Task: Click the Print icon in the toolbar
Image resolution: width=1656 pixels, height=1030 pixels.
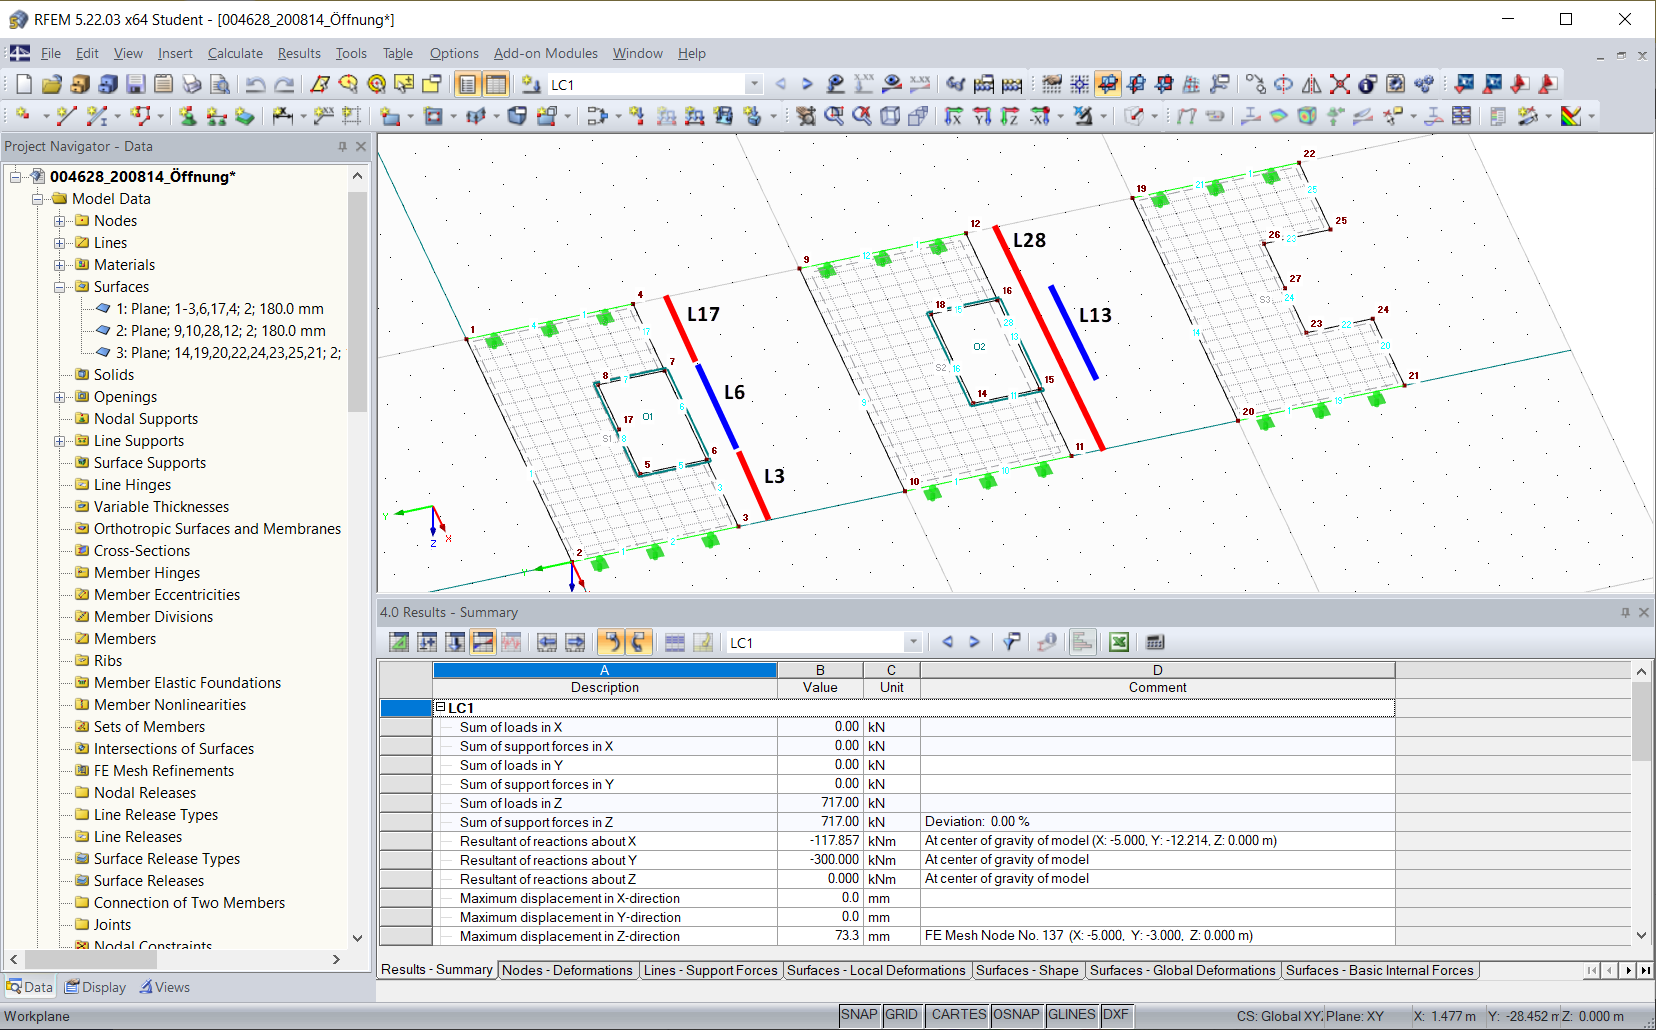Action: [x=192, y=84]
